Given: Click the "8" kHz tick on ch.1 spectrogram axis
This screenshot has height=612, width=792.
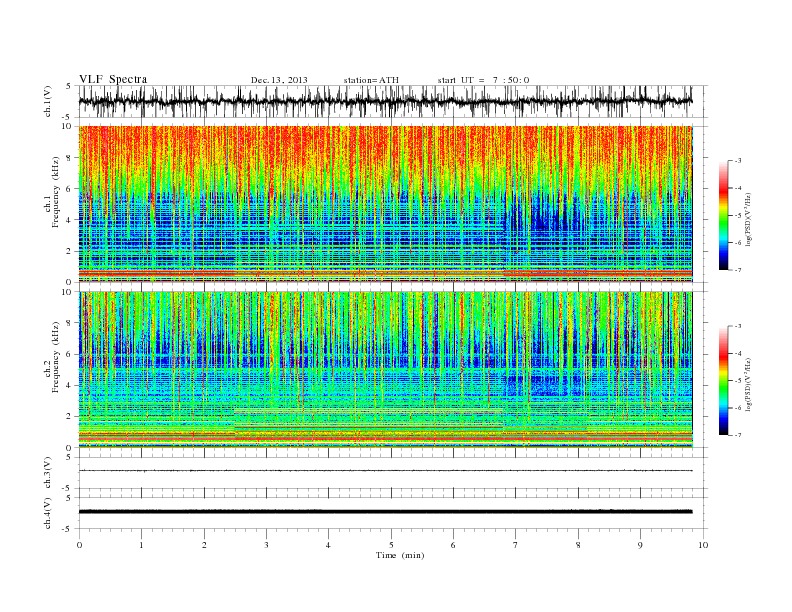Looking at the screenshot, I should pyautogui.click(x=69, y=158).
